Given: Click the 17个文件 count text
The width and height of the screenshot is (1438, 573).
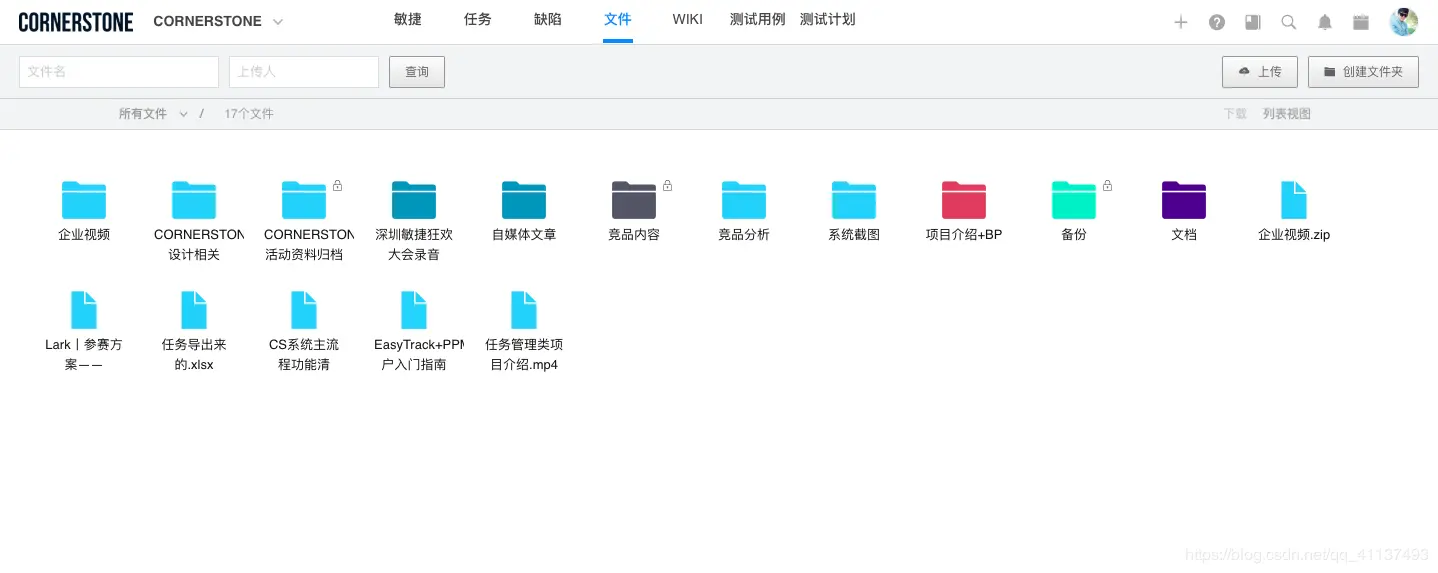Looking at the screenshot, I should click(249, 114).
